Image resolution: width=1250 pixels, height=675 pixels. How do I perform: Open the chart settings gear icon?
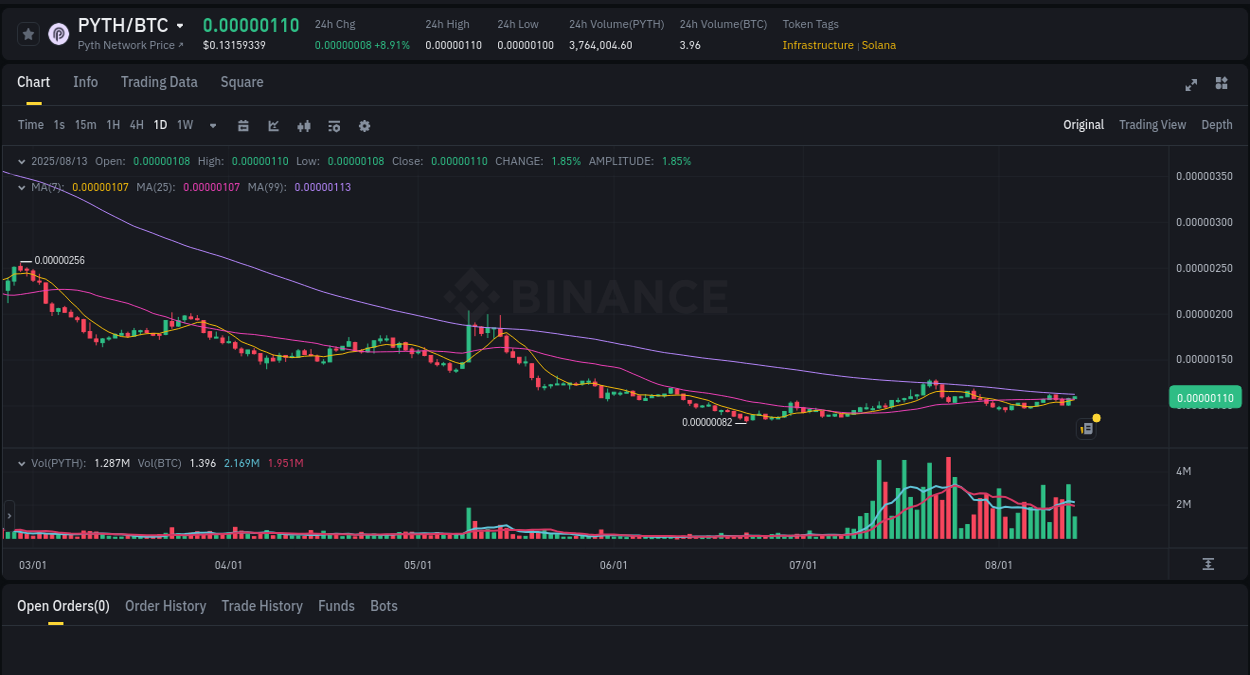tap(364, 125)
